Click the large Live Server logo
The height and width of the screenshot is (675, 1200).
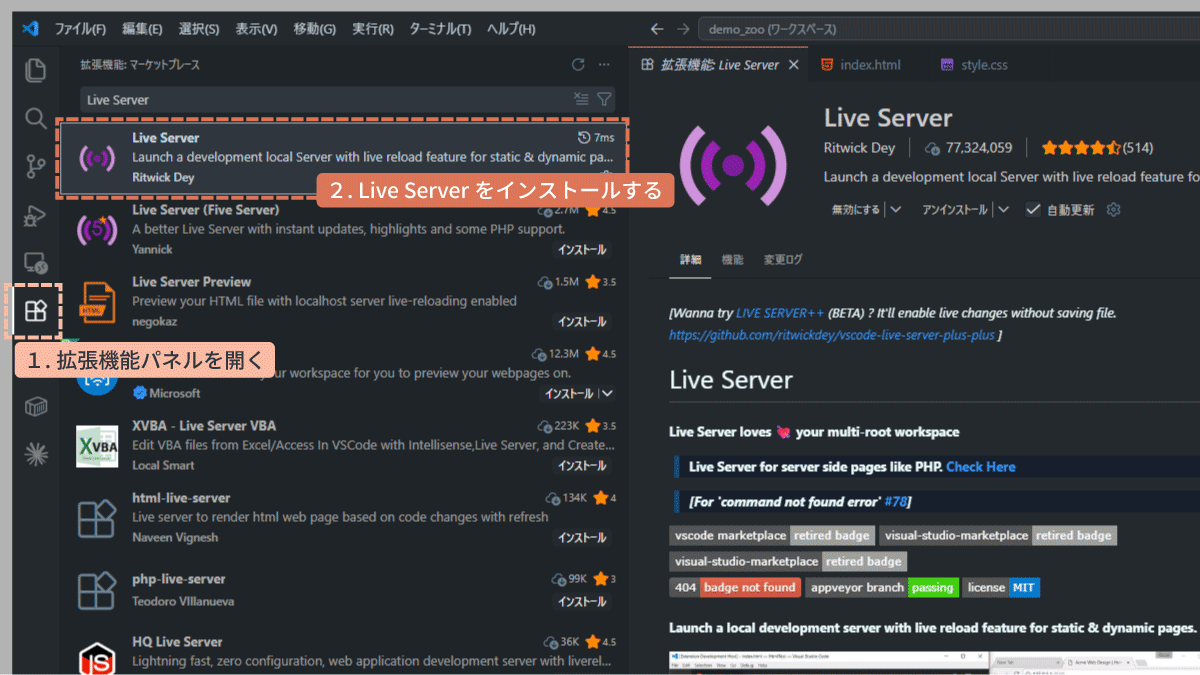coord(732,164)
